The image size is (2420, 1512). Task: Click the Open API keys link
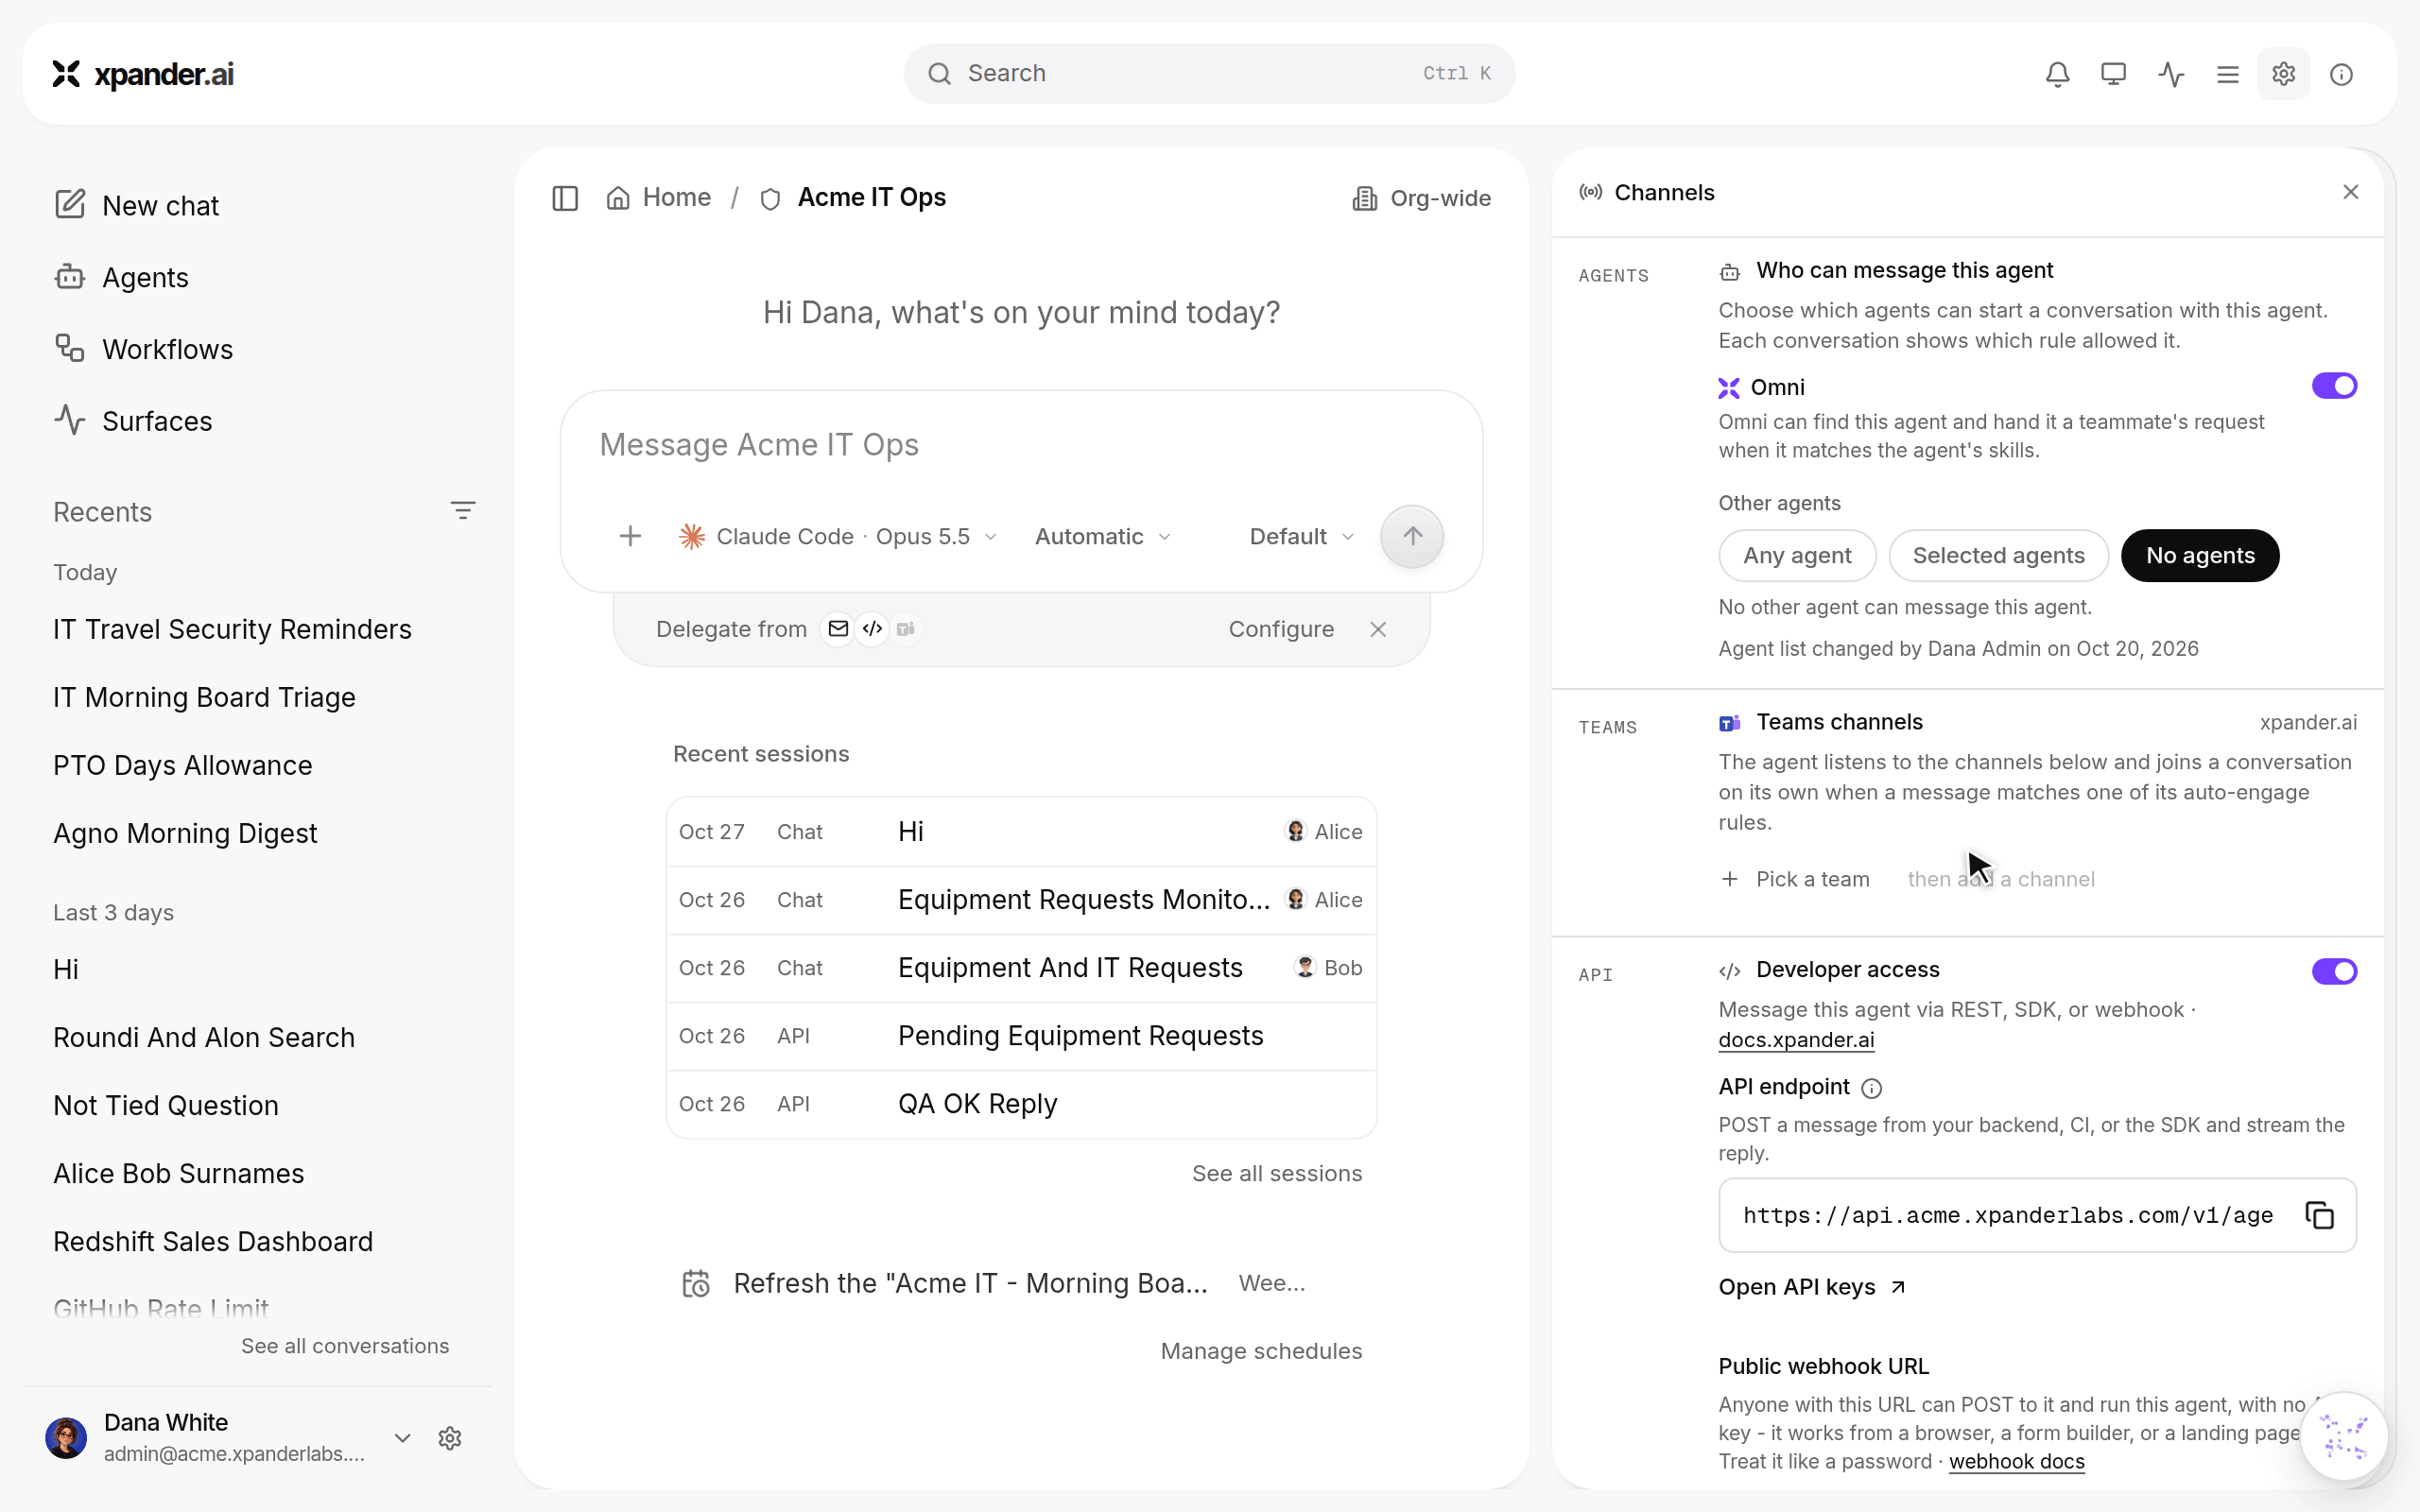[1813, 1287]
